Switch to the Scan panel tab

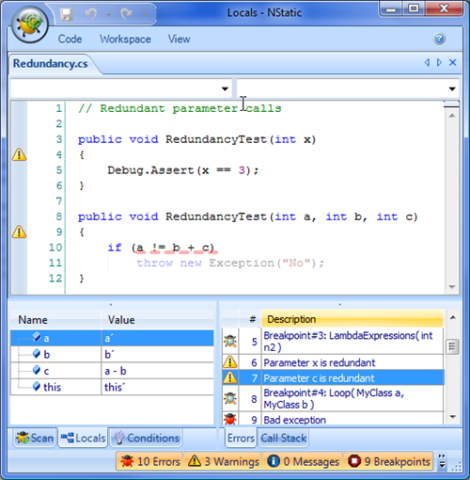pos(35,438)
